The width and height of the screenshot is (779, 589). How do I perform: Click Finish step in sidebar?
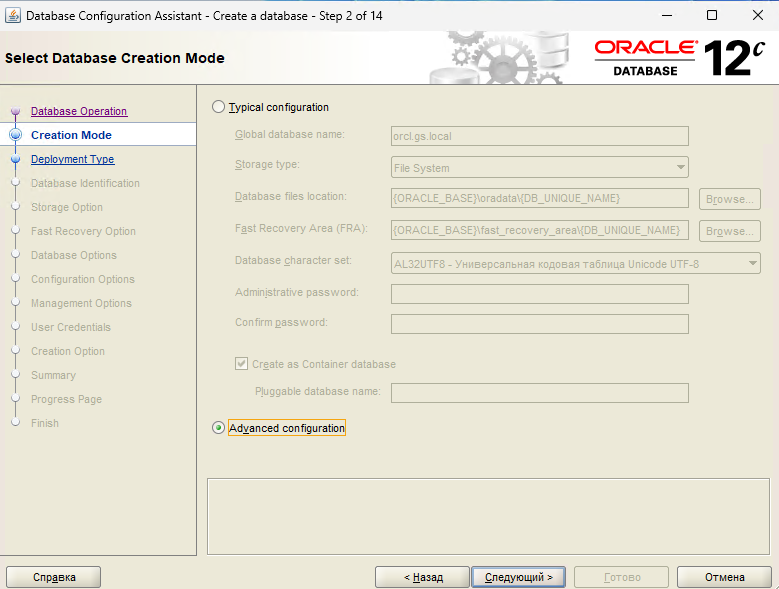click(x=45, y=423)
